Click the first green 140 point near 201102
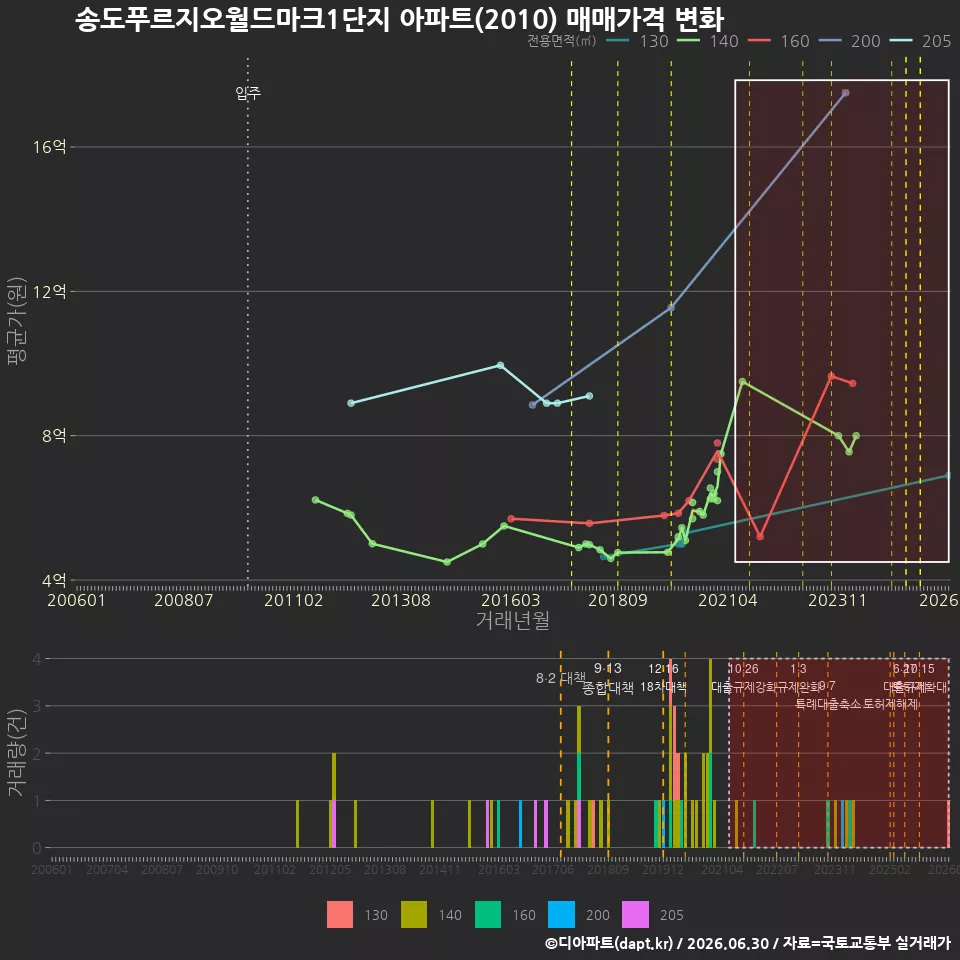 point(315,500)
